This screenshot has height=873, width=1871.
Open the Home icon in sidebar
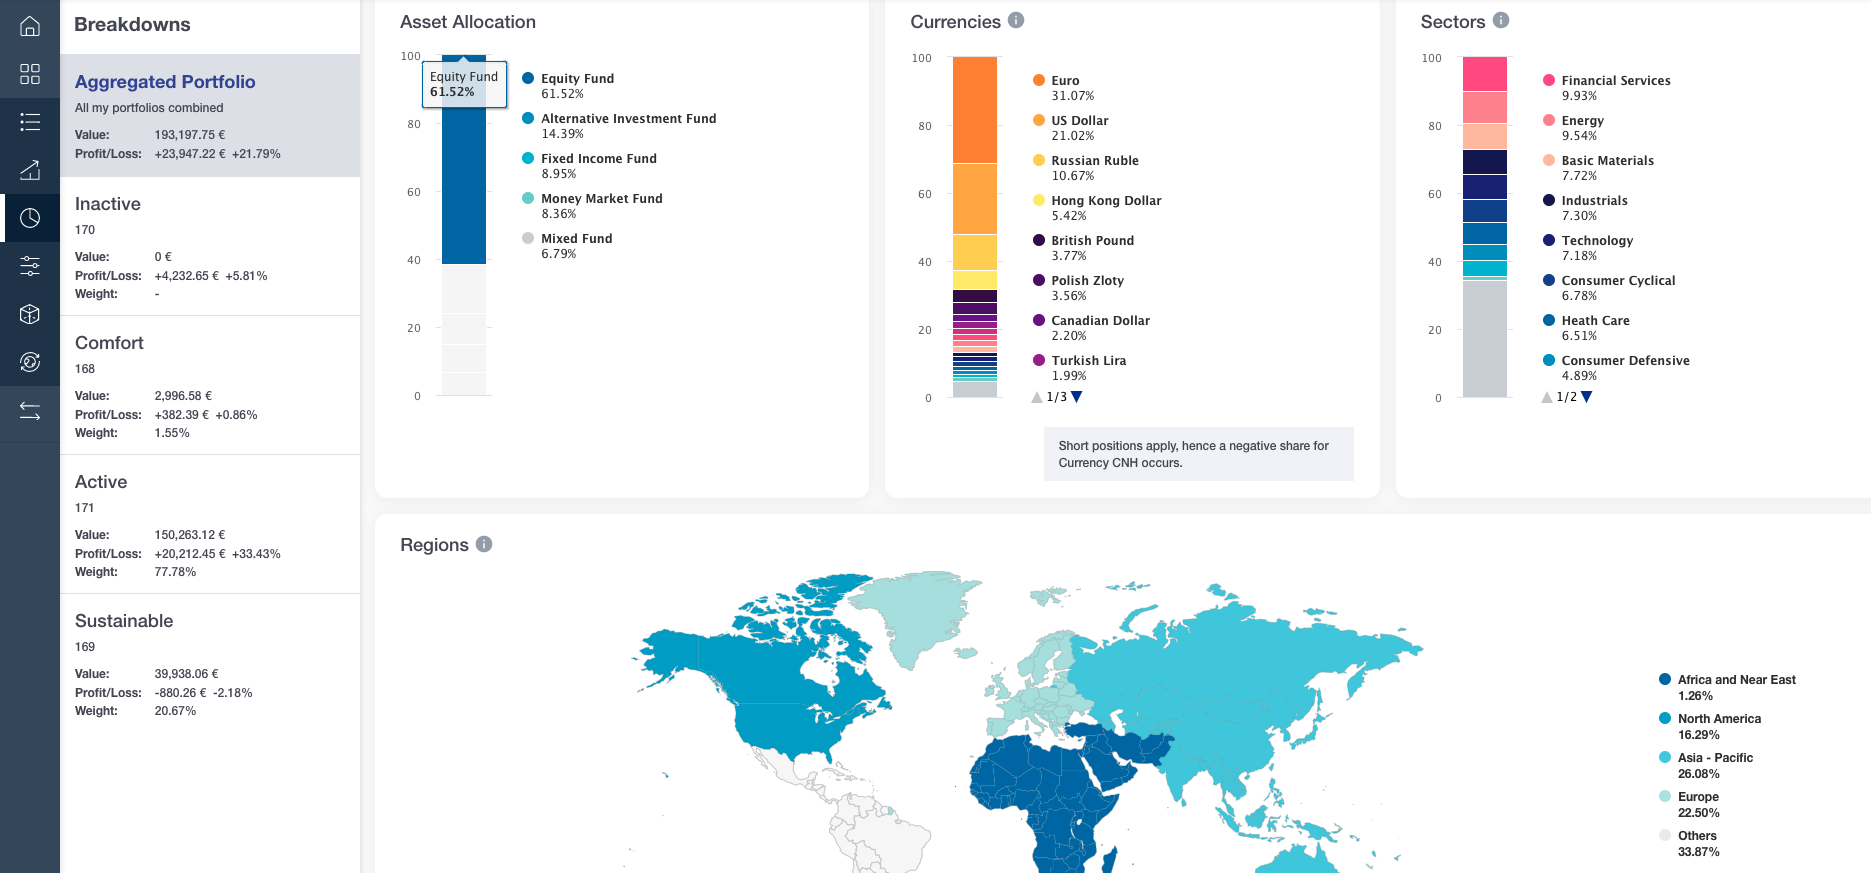(x=30, y=26)
